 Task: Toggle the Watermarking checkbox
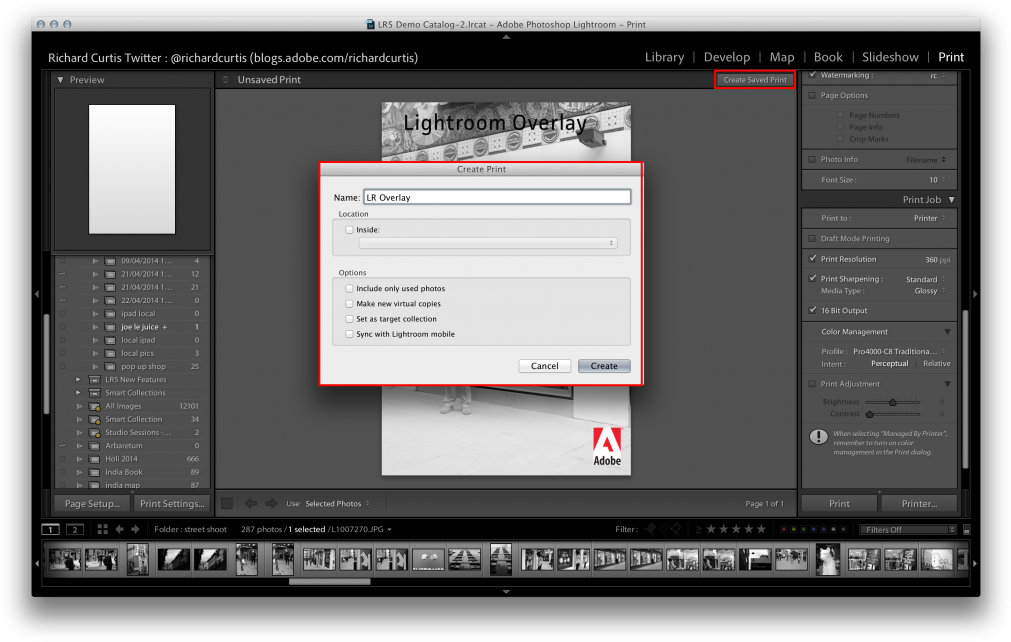(x=812, y=75)
